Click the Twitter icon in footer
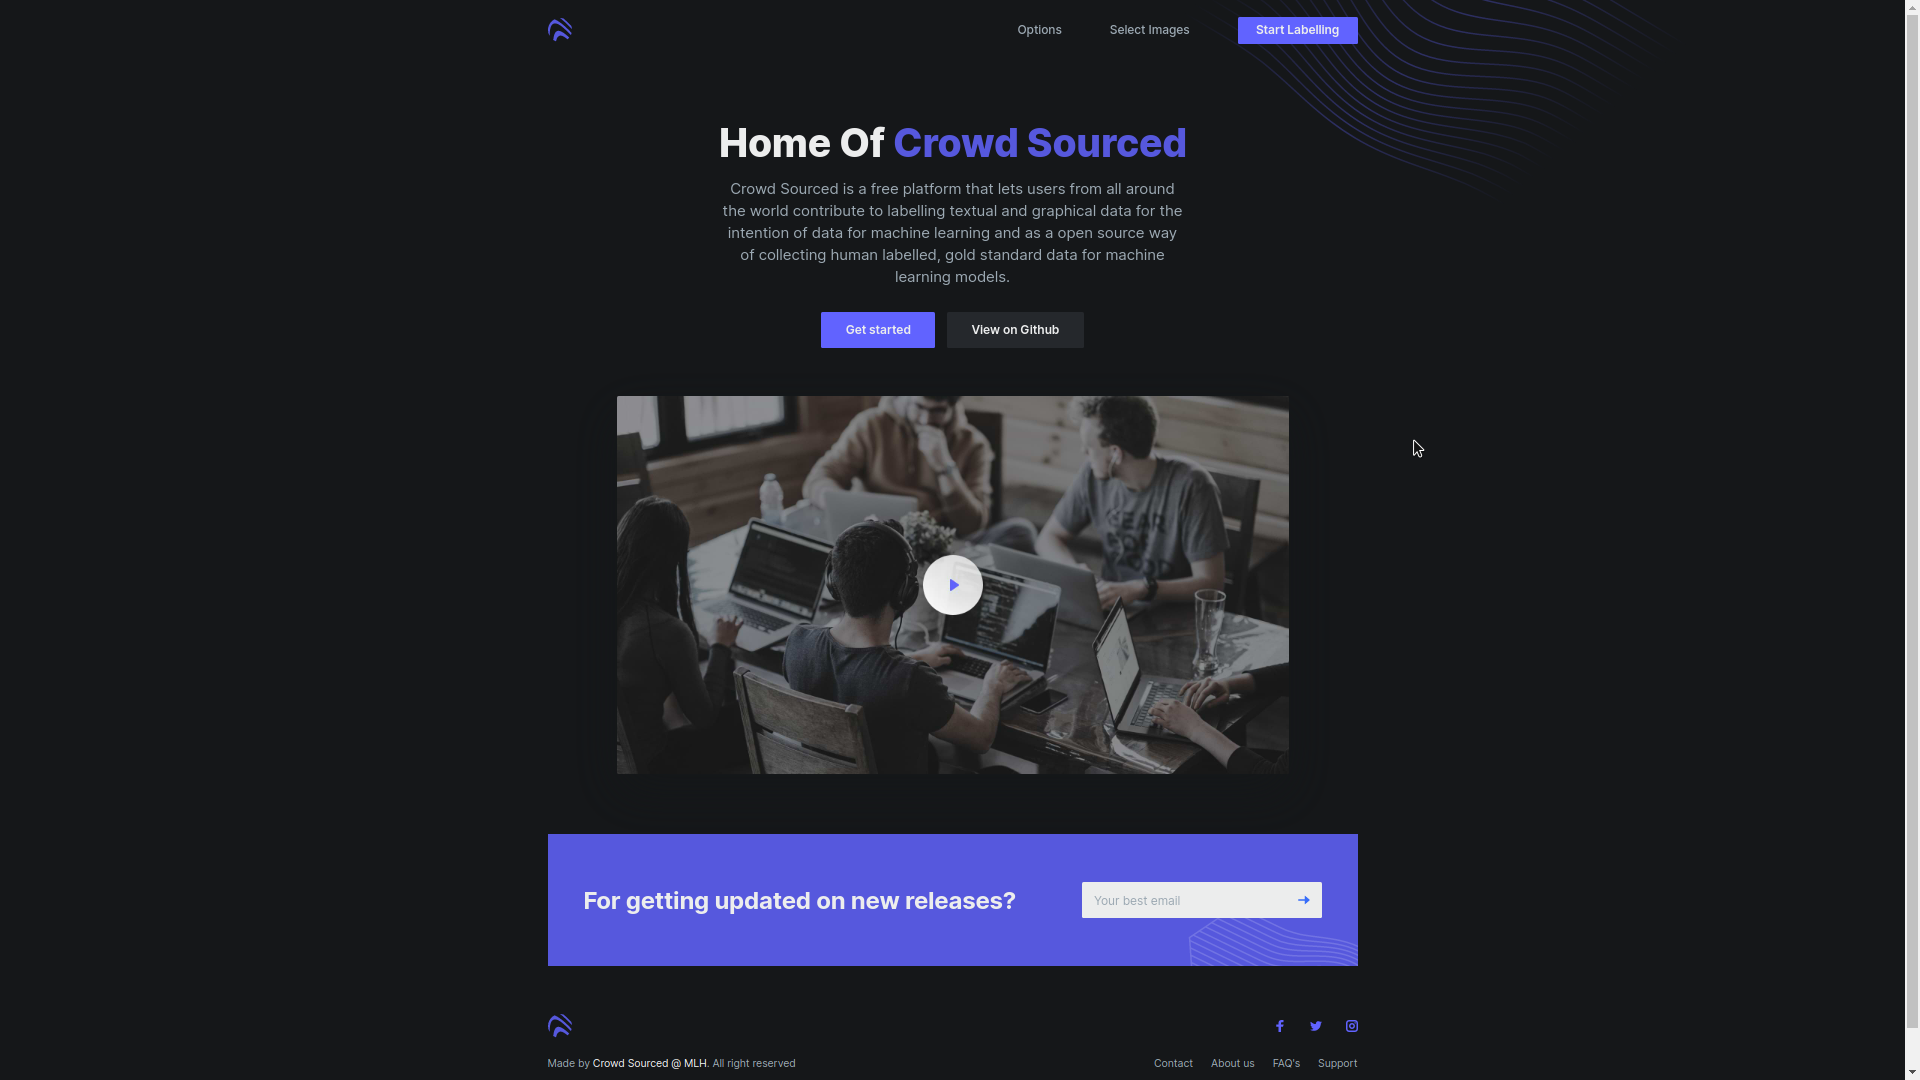Screen dimensions: 1920x1080 1316,1026
